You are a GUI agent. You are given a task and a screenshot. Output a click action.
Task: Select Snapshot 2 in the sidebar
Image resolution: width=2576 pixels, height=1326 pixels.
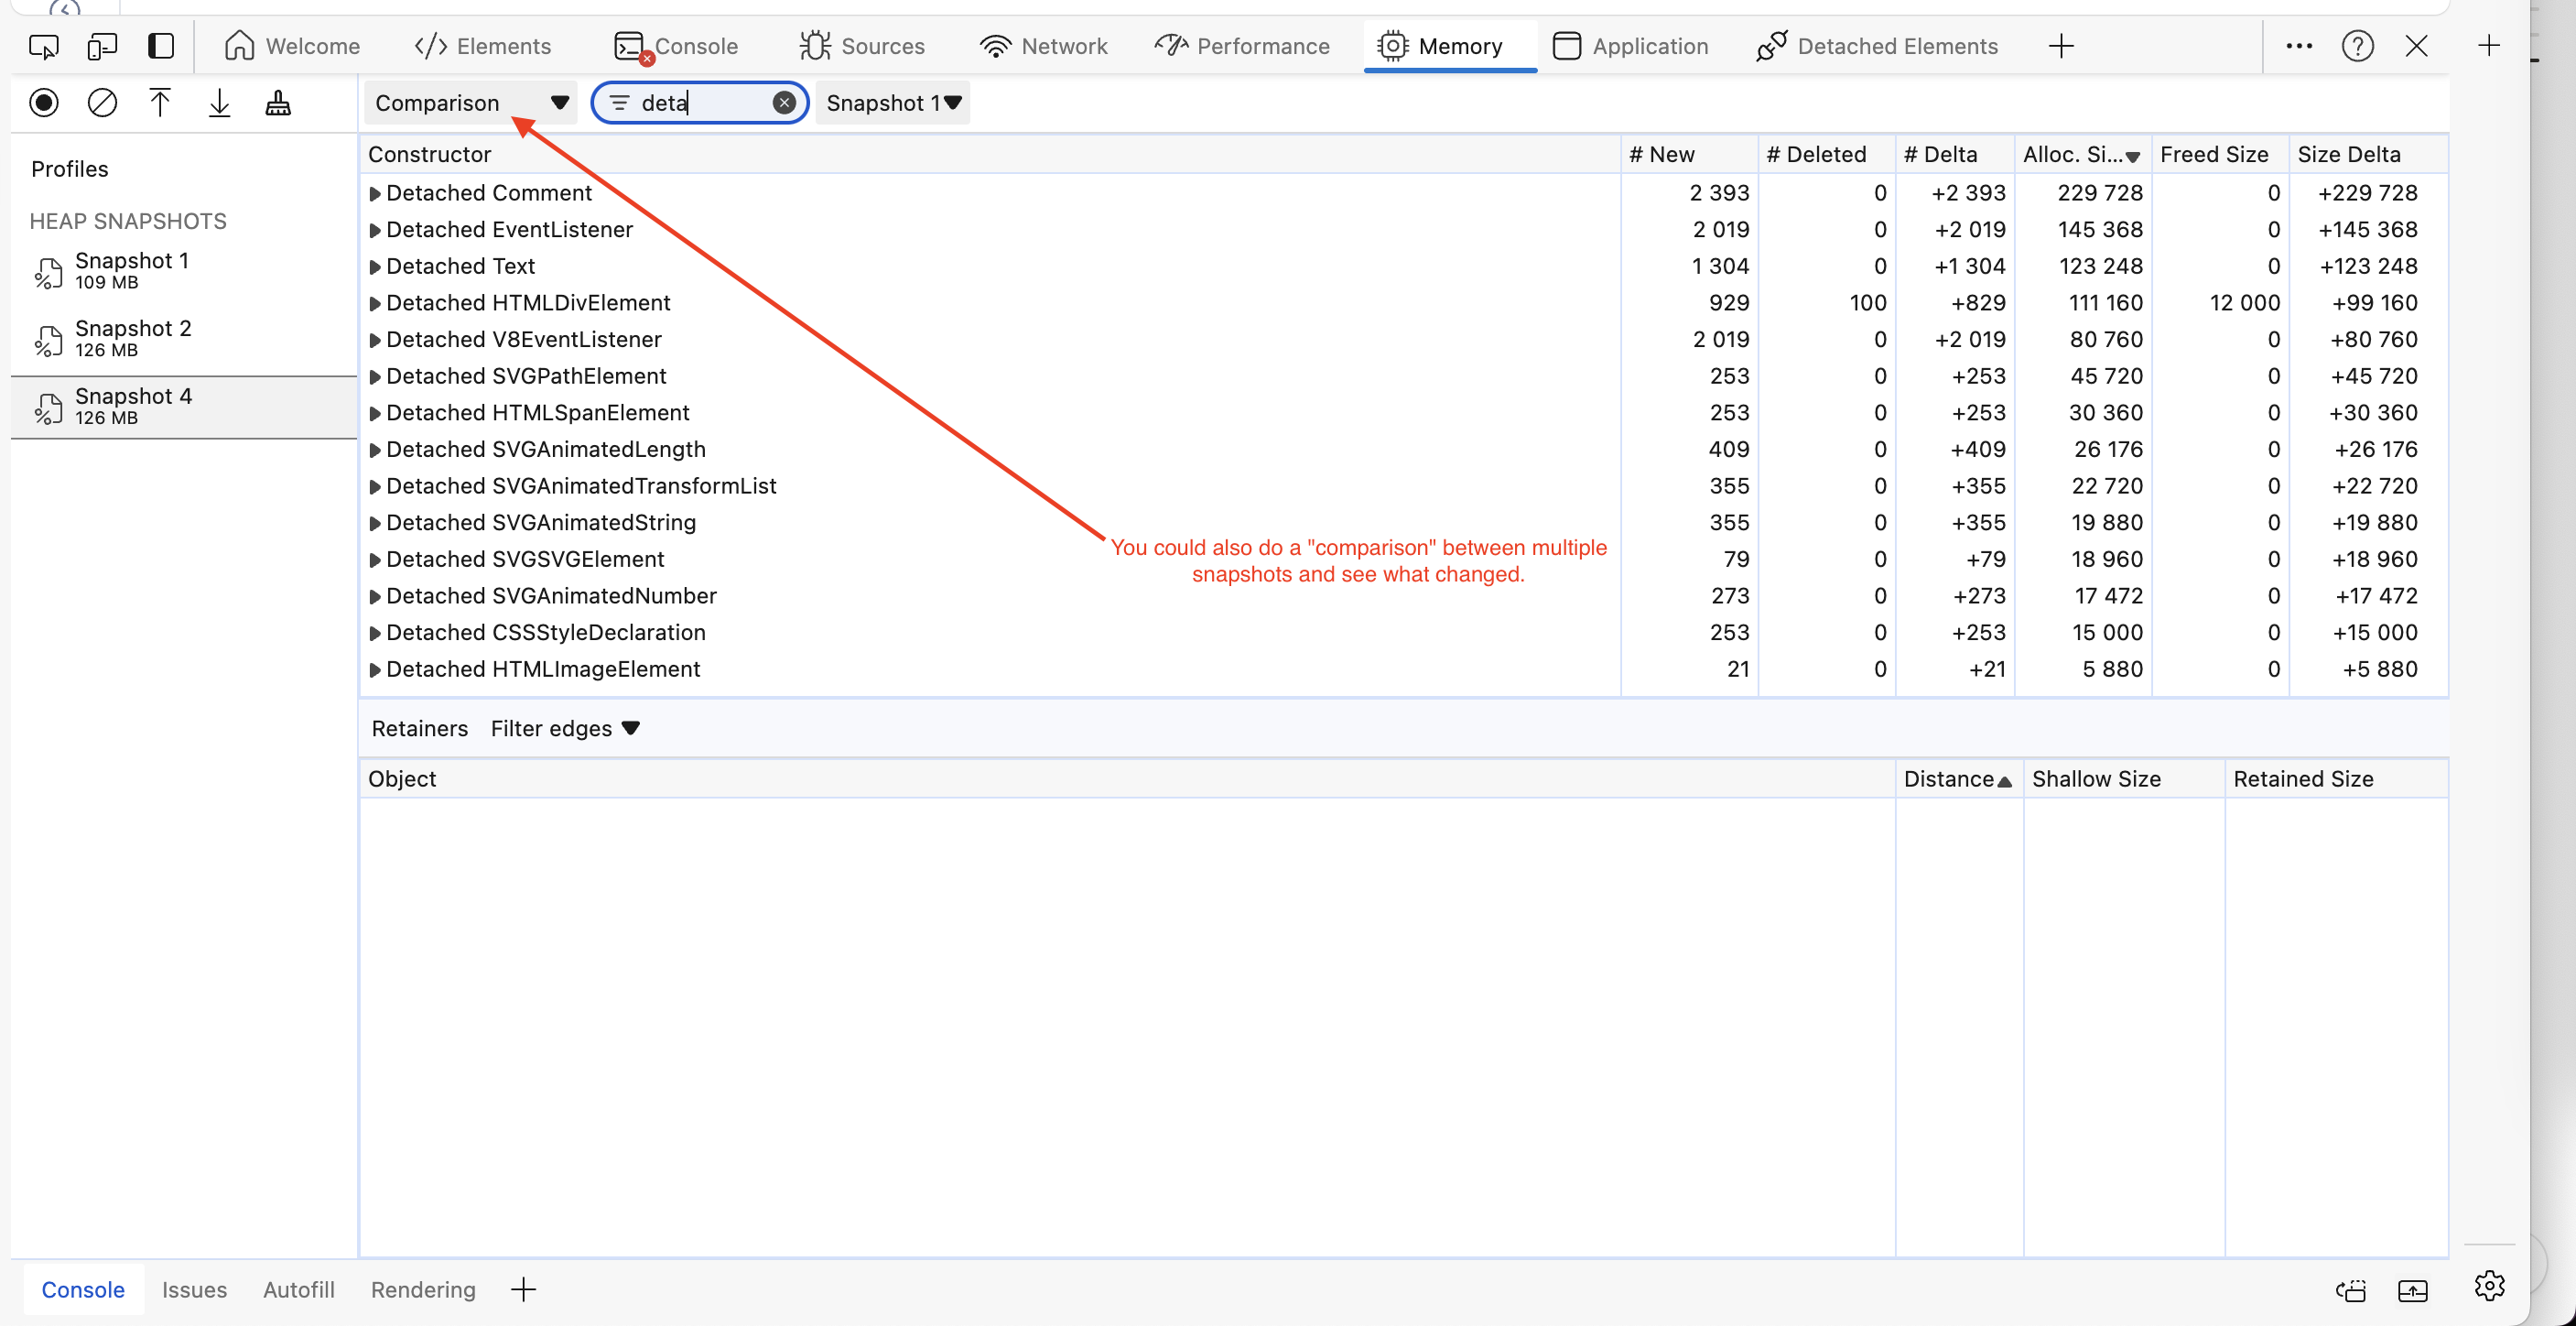tap(131, 339)
